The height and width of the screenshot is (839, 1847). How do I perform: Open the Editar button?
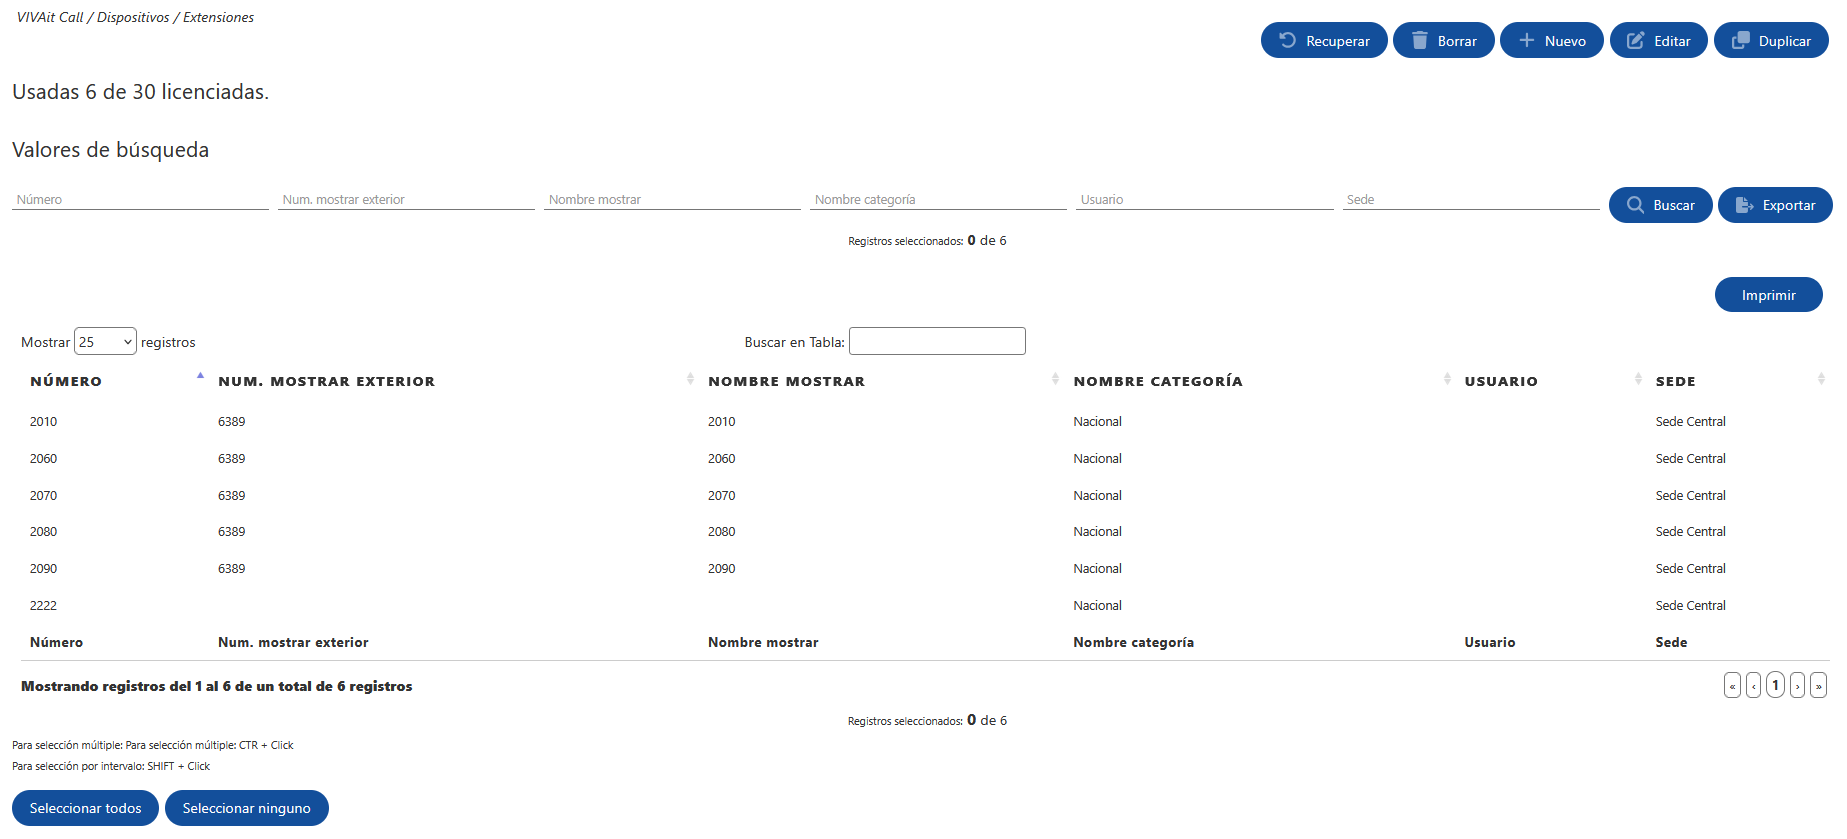pyautogui.click(x=1658, y=40)
